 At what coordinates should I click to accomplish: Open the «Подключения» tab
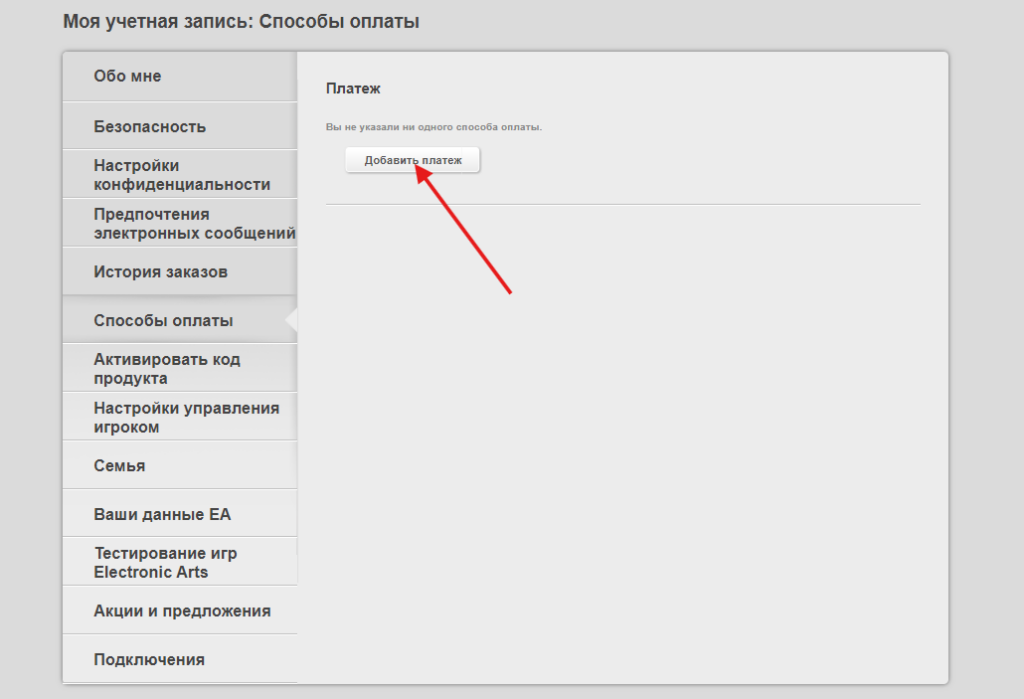149,660
